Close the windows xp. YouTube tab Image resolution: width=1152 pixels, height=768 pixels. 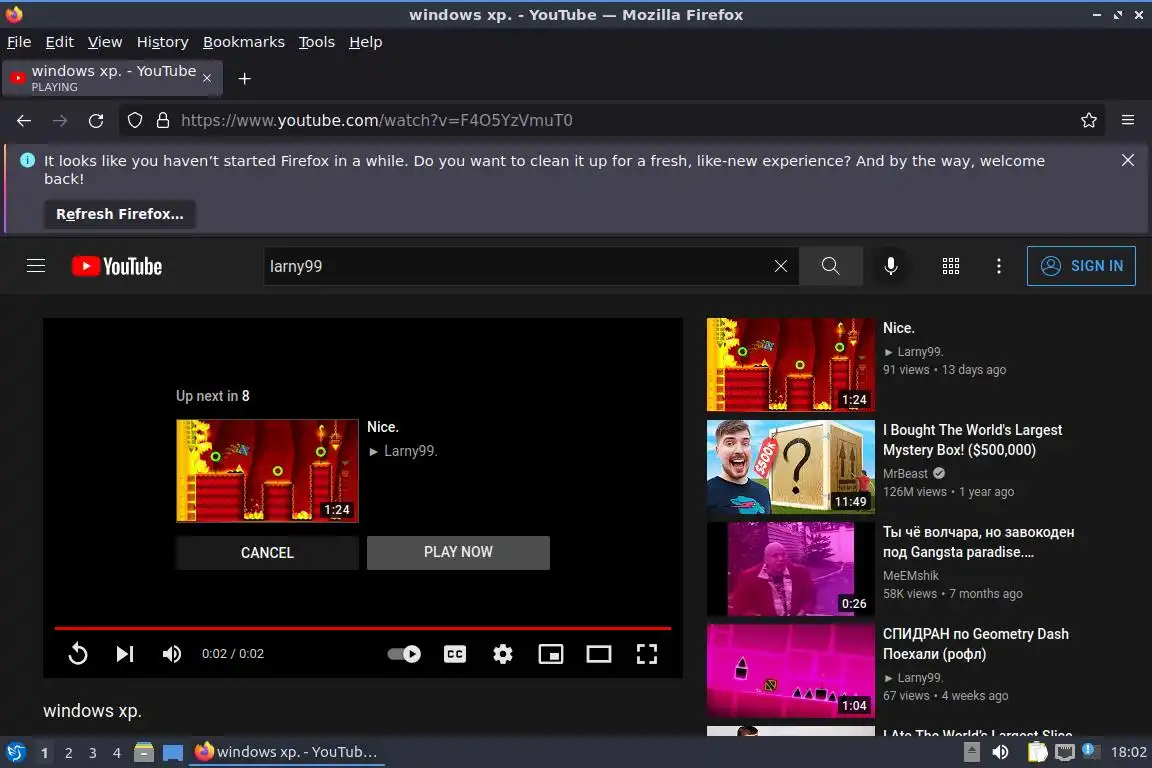(x=207, y=78)
